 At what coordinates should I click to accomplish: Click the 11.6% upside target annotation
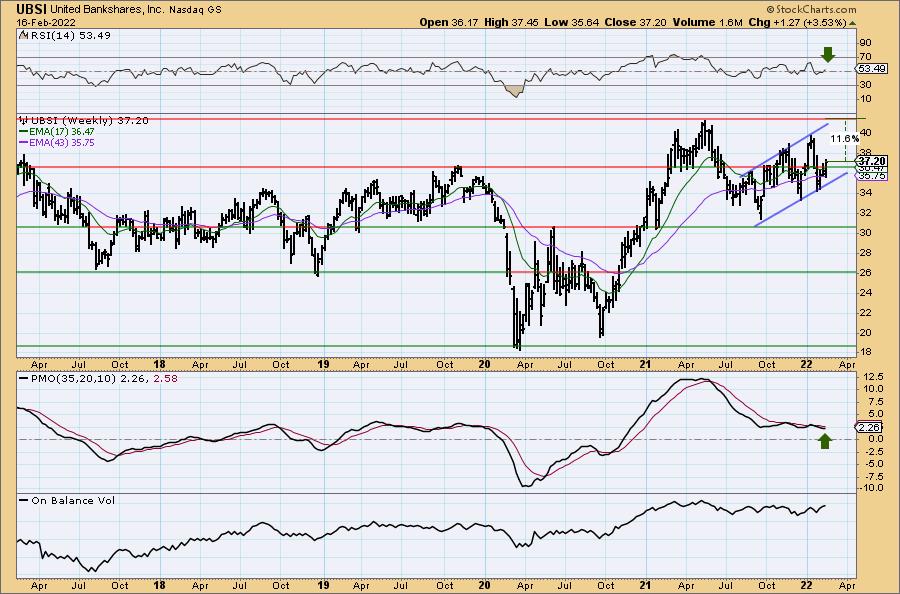[844, 138]
